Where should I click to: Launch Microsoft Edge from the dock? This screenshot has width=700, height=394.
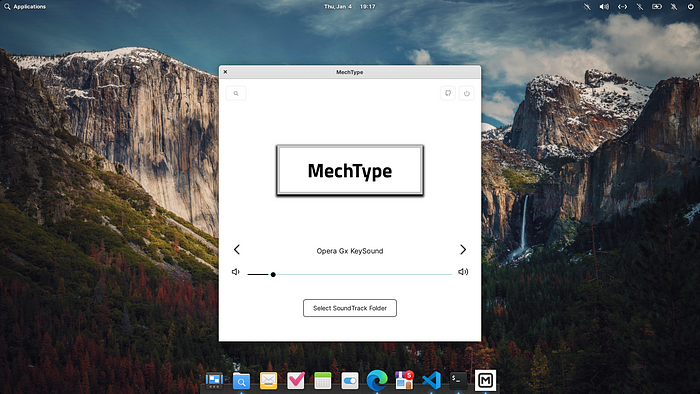(x=377, y=380)
